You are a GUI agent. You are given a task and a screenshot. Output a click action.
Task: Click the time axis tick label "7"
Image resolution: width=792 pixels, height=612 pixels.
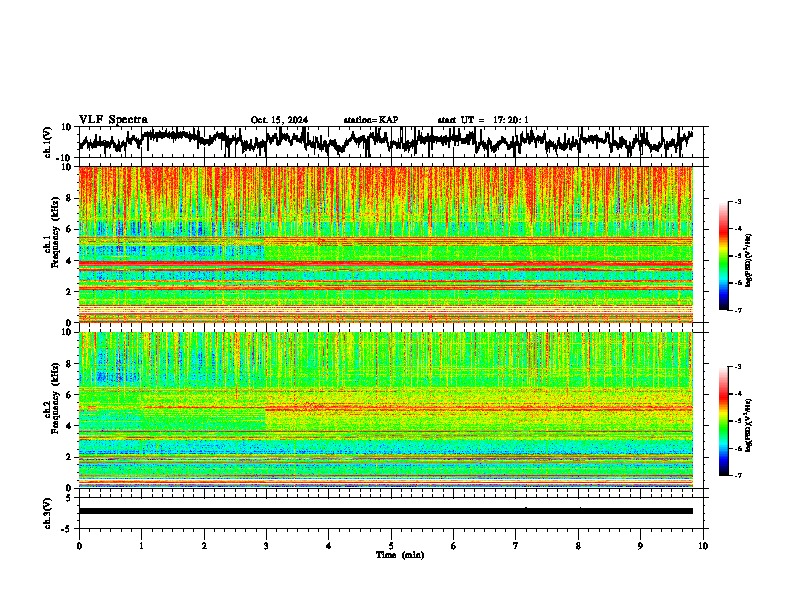coord(516,546)
